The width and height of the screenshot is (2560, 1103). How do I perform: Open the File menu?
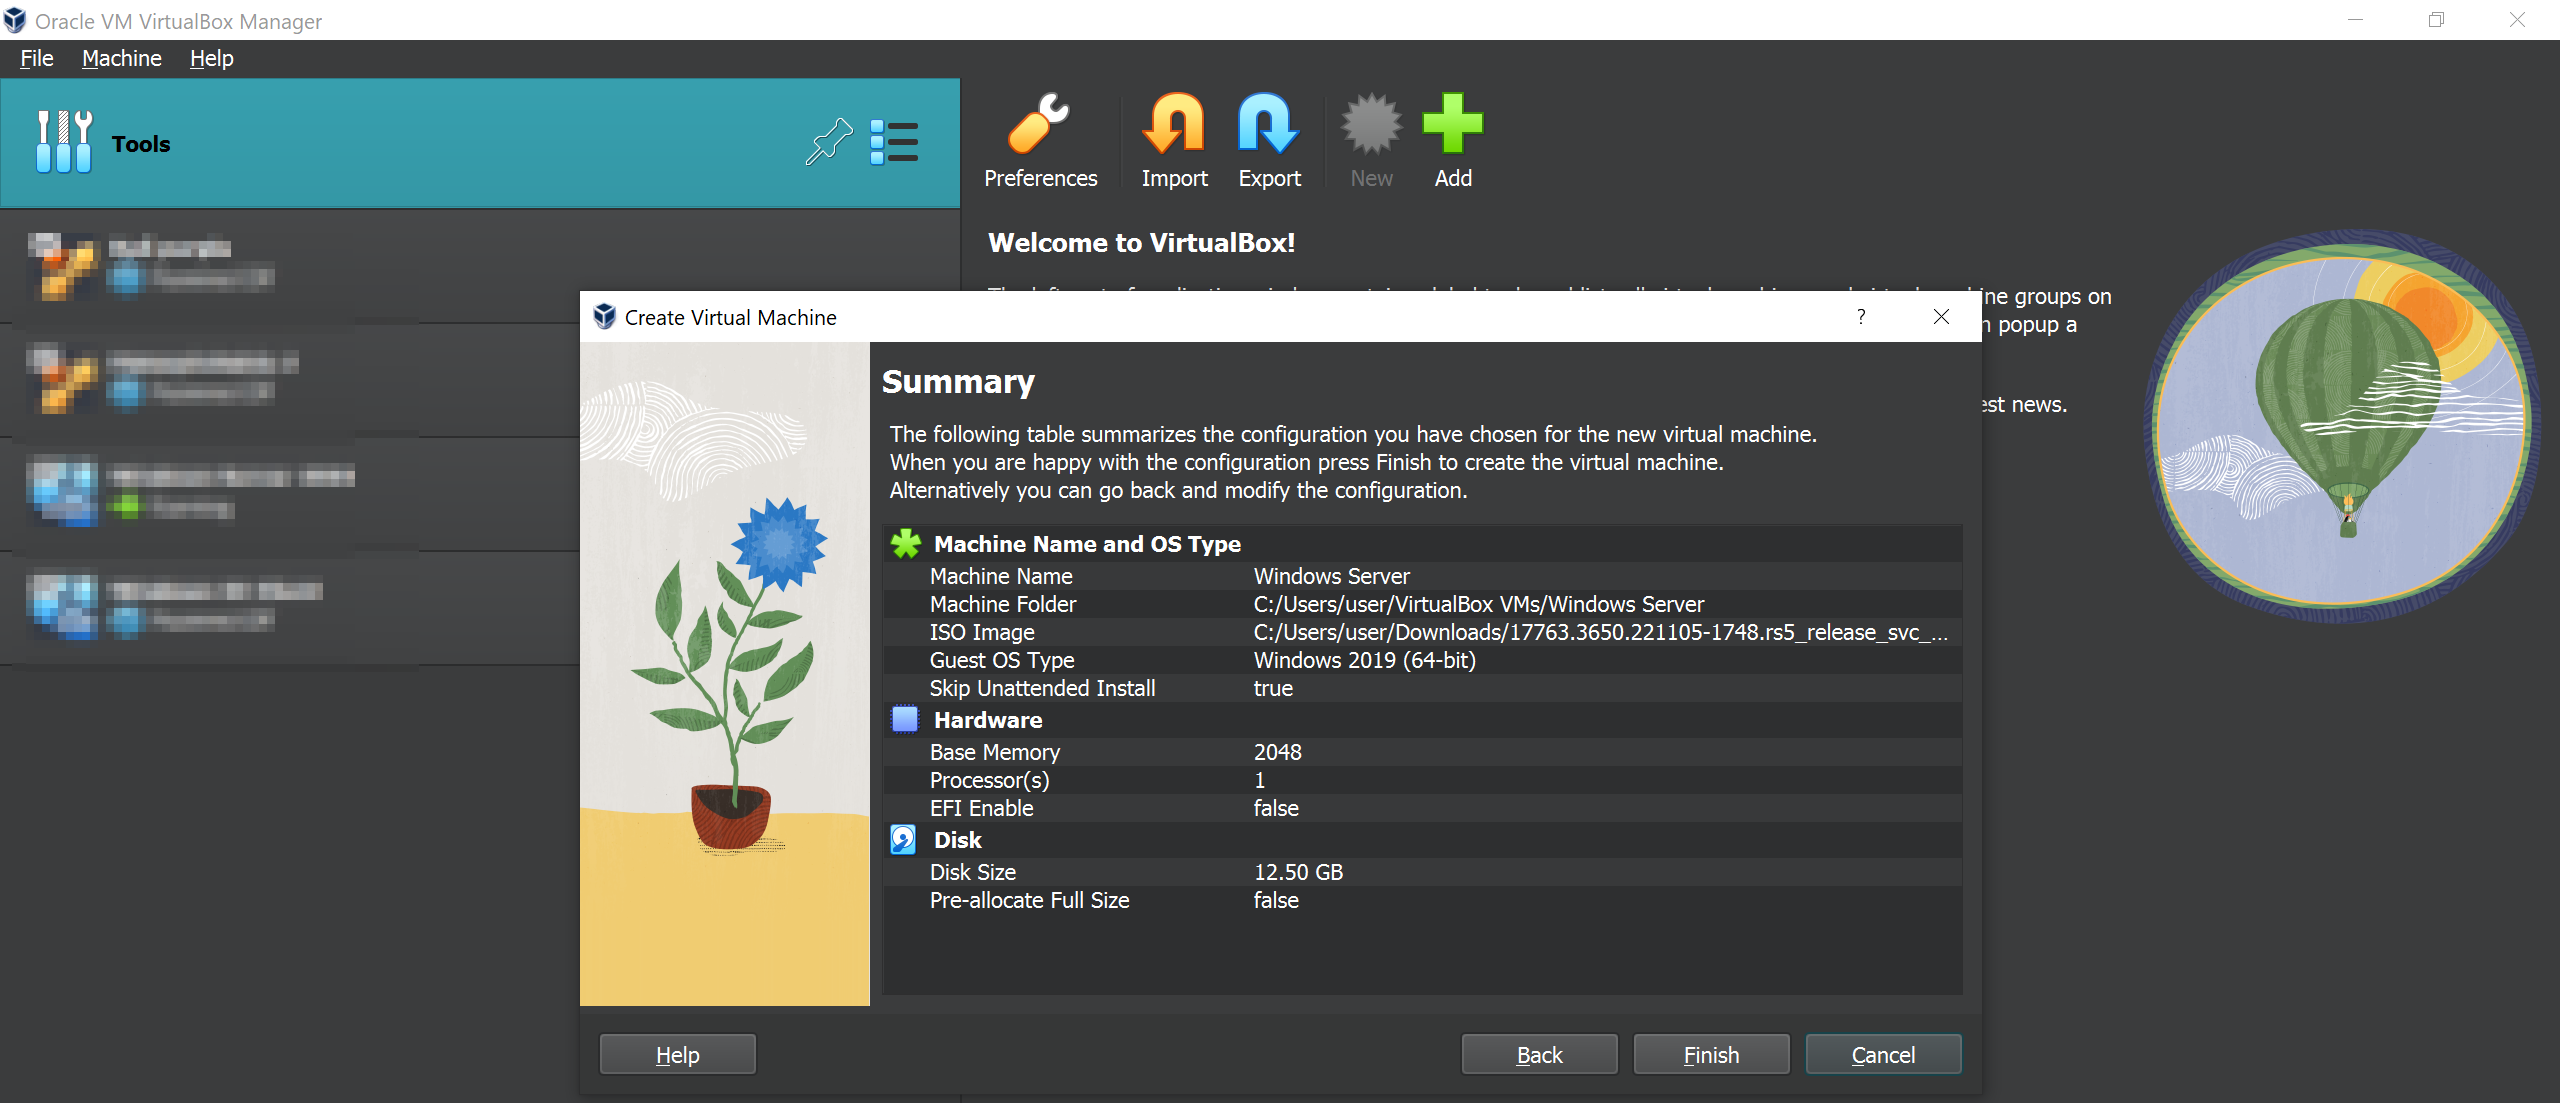(37, 58)
